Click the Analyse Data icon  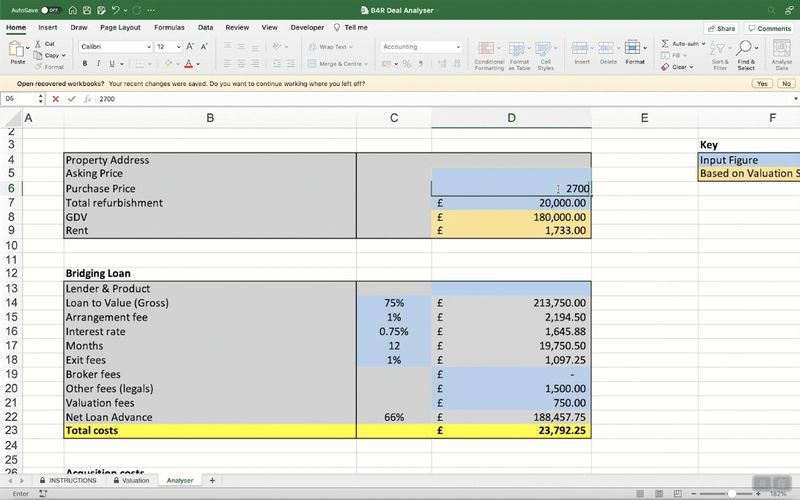point(781,52)
